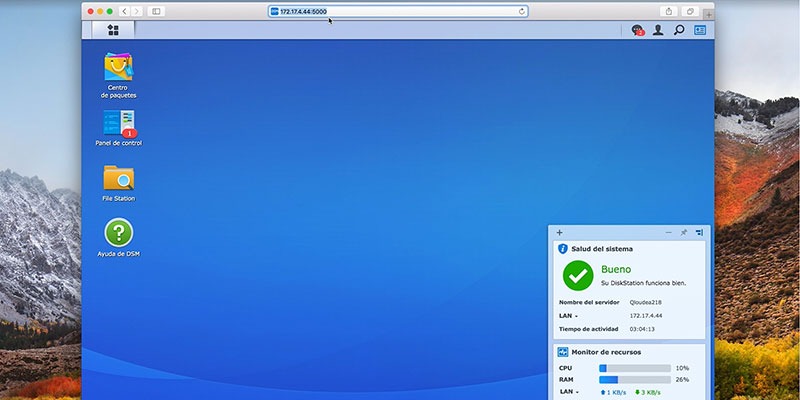Click the address bar showing 172.17.4.44:5000

[x=398, y=11]
